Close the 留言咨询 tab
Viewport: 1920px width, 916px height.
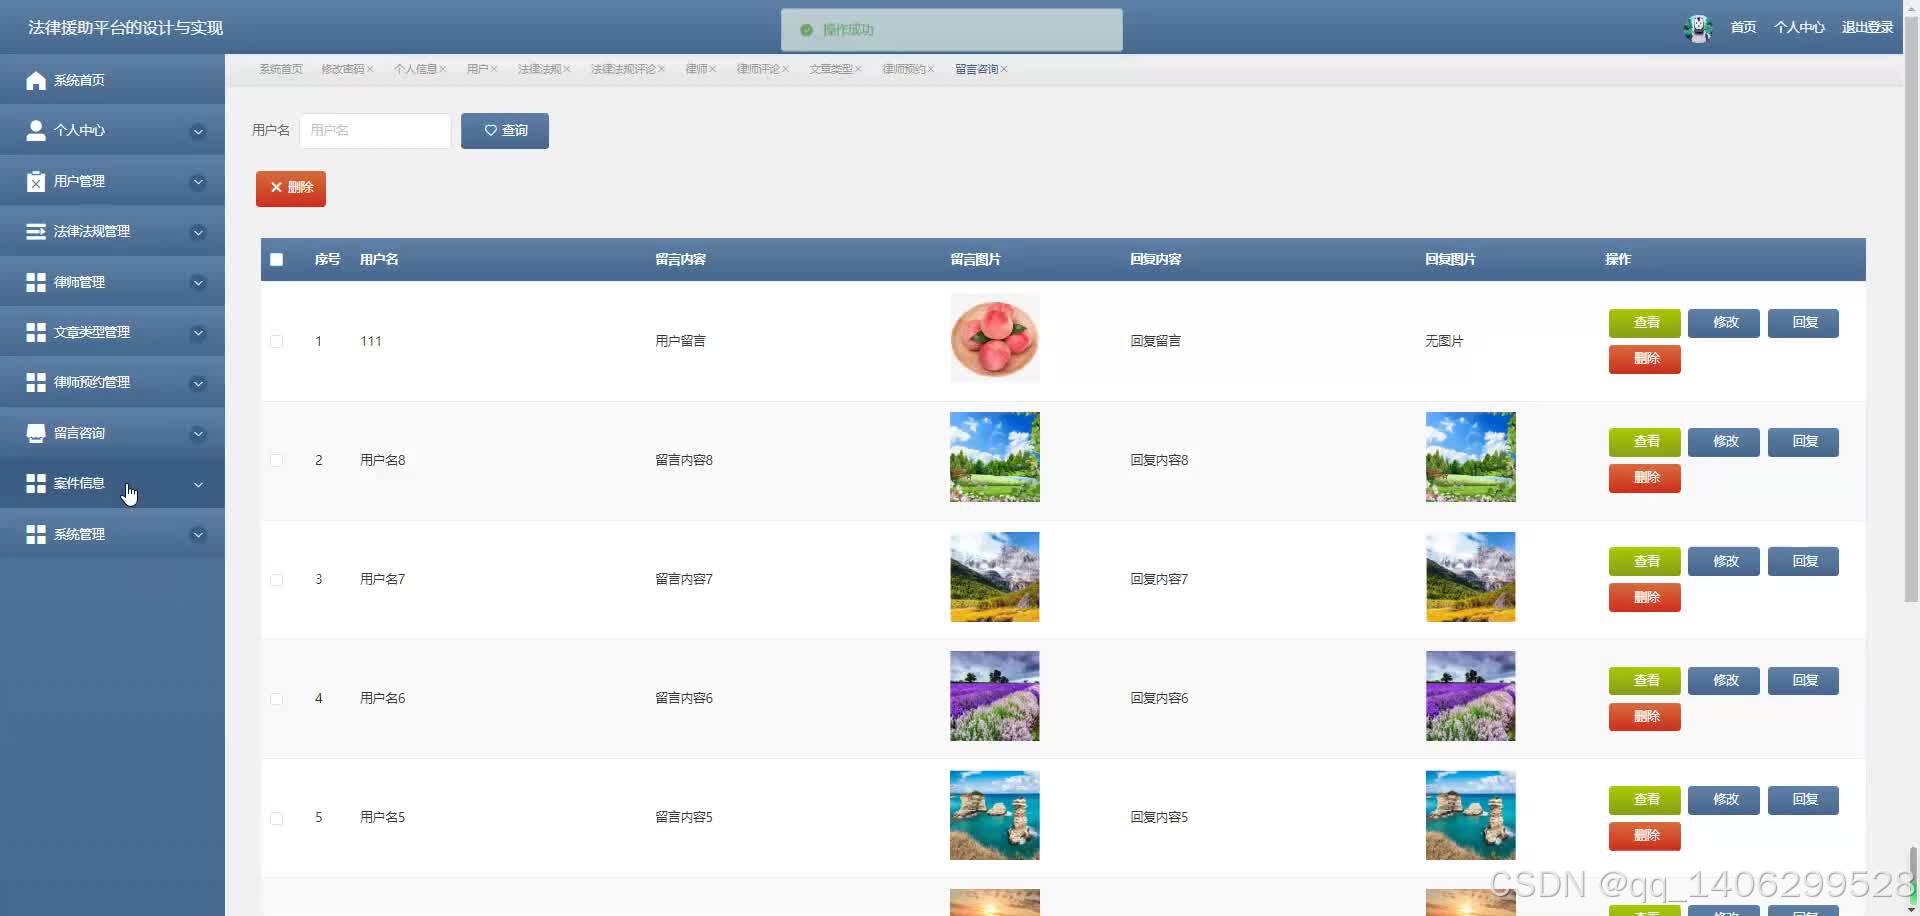1004,69
